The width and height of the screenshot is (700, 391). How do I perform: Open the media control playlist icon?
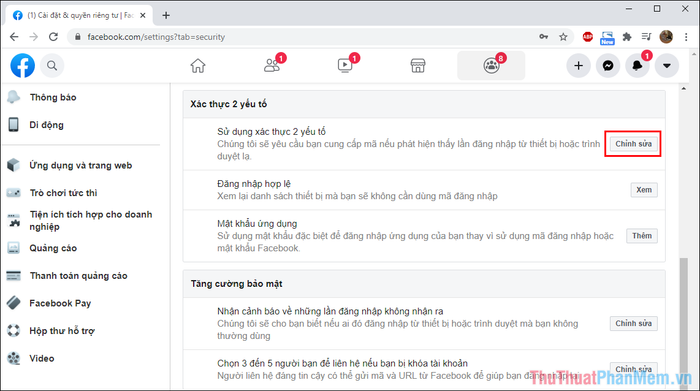pos(646,37)
